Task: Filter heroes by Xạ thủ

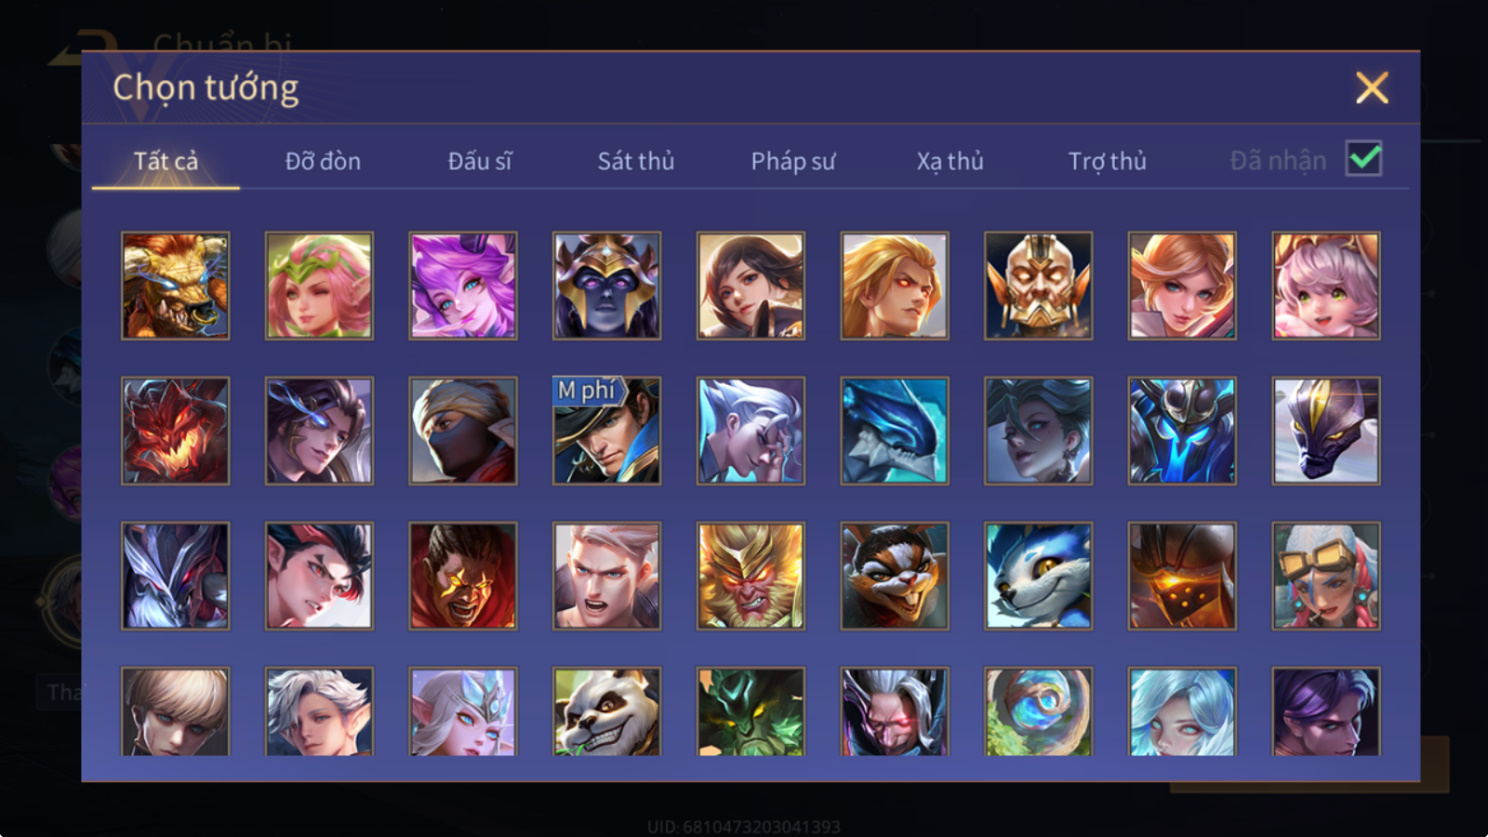Action: 950,161
